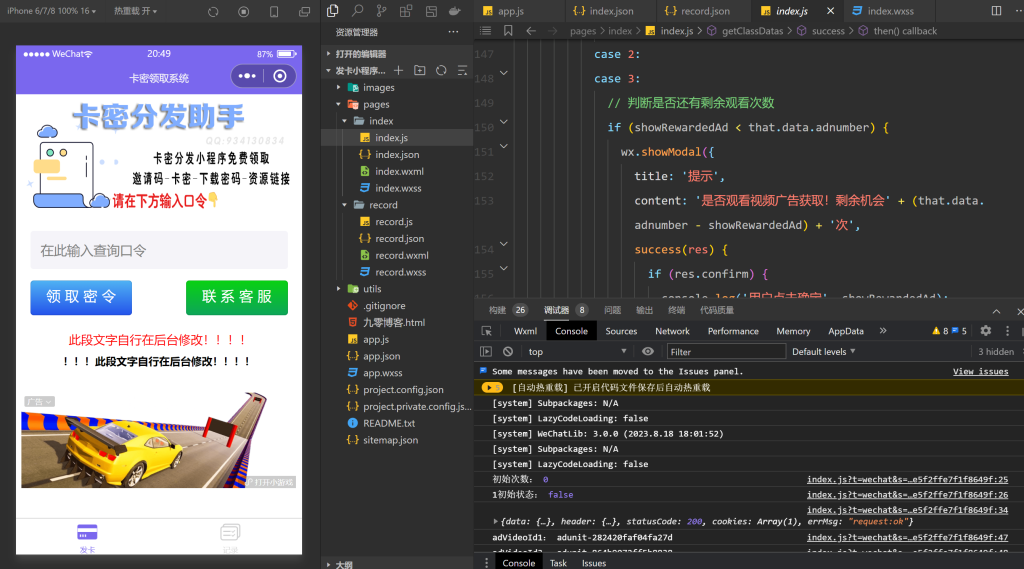Click the 领取密令 button in the simulator
This screenshot has height=569, width=1024.
pyautogui.click(x=81, y=297)
